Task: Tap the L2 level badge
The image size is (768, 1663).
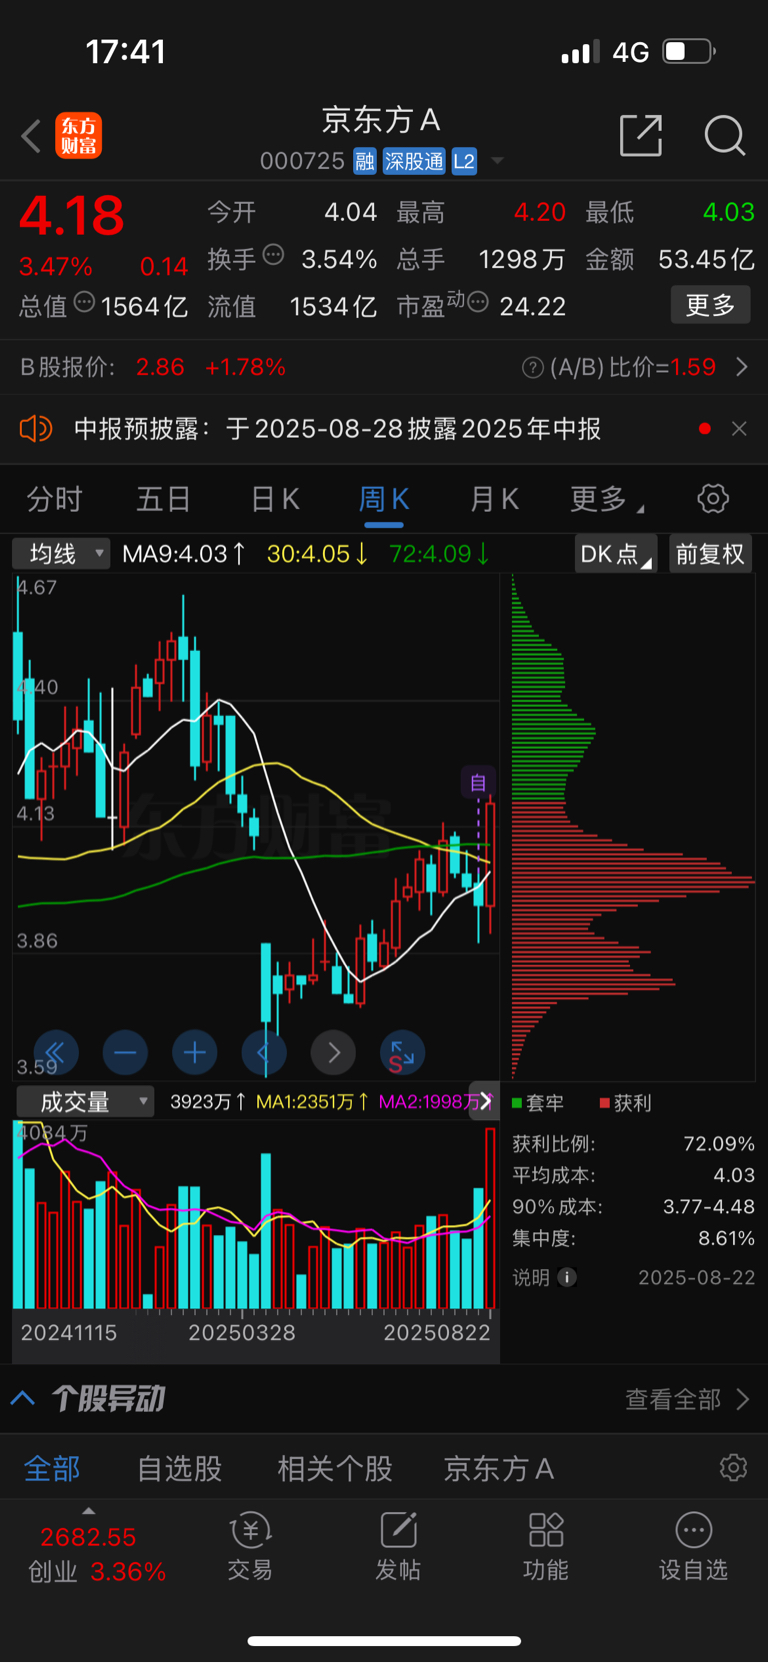Action: point(464,161)
